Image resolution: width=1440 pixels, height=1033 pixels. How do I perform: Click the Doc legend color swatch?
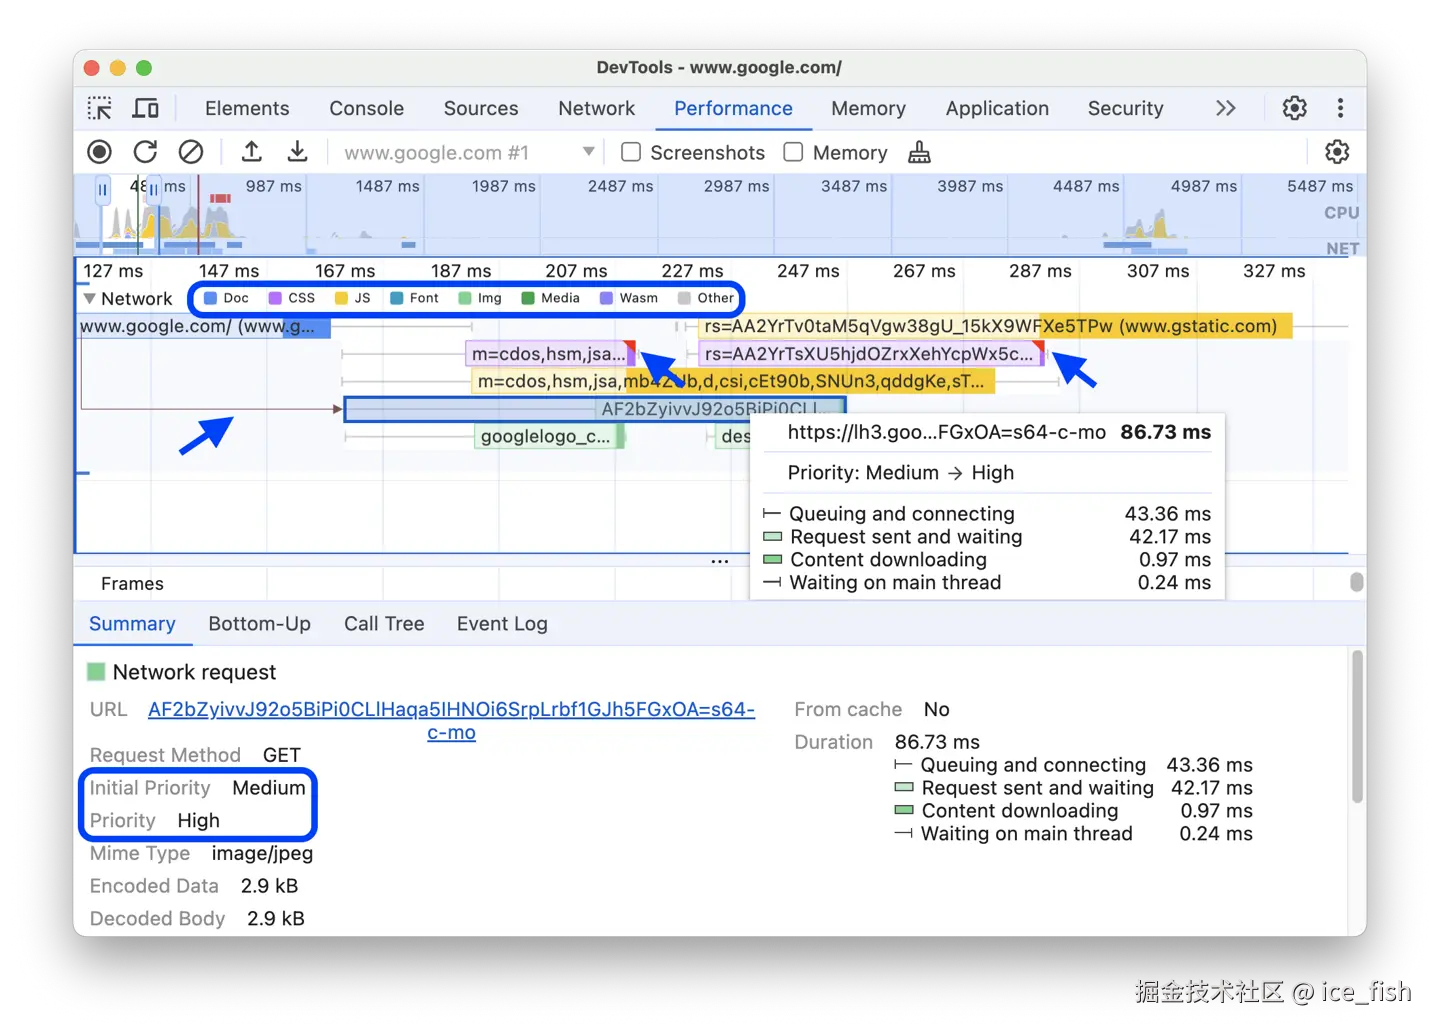pos(210,298)
